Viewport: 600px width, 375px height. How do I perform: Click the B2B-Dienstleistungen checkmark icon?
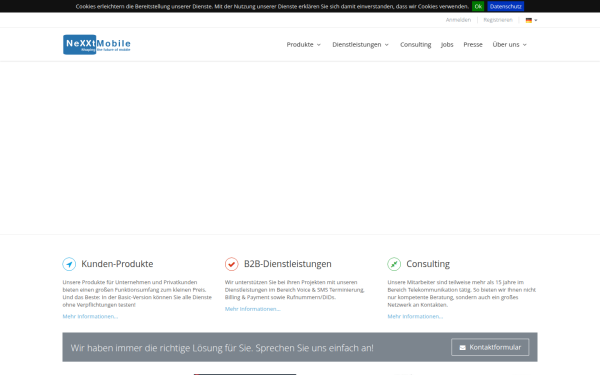[232, 264]
